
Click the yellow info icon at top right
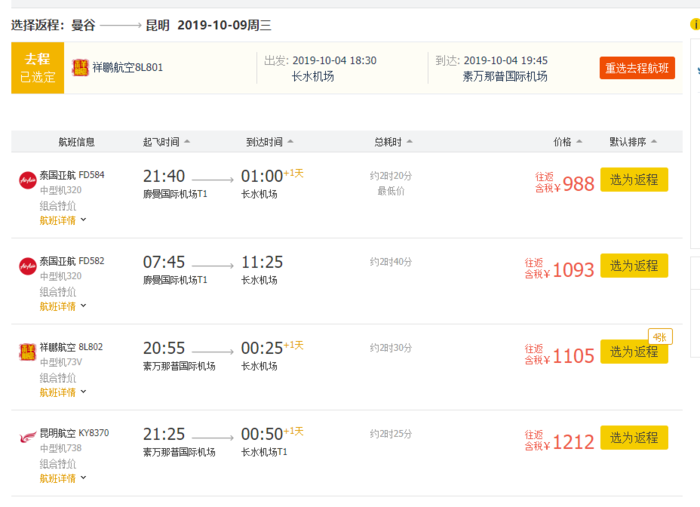point(695,23)
